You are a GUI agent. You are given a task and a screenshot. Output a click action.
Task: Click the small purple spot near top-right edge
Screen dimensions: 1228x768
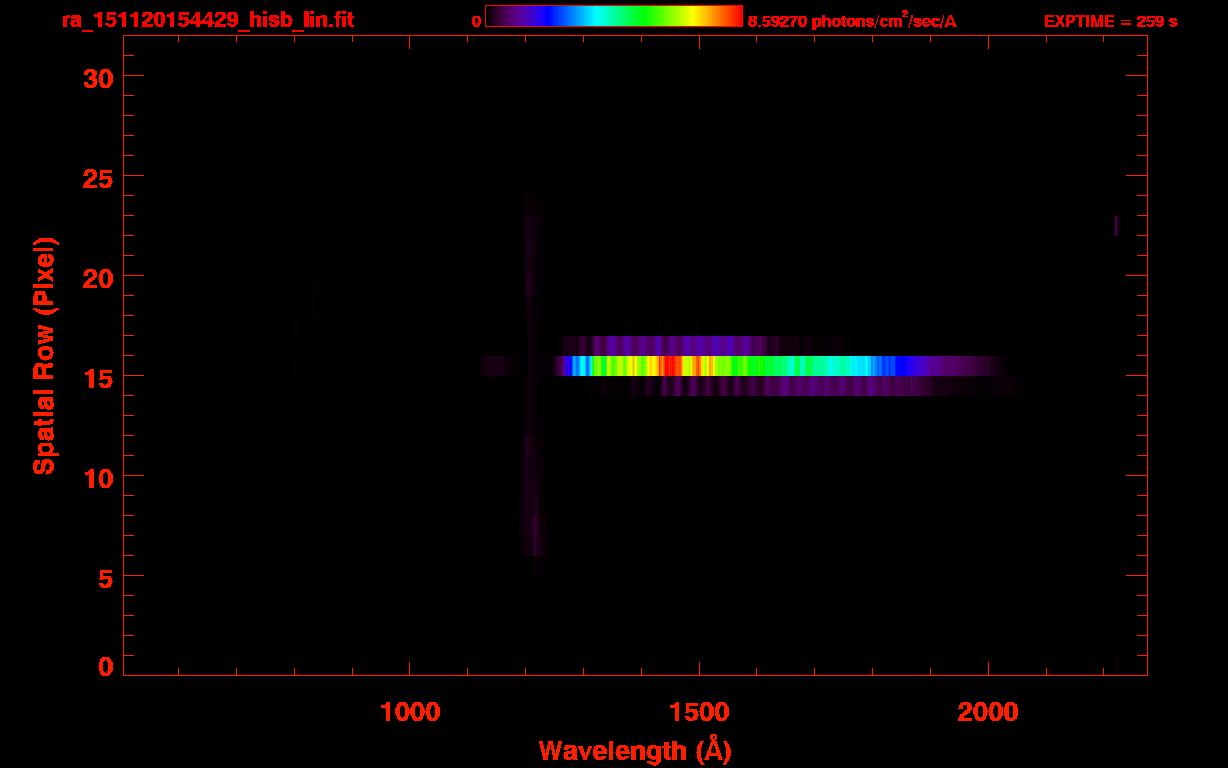coord(1116,225)
